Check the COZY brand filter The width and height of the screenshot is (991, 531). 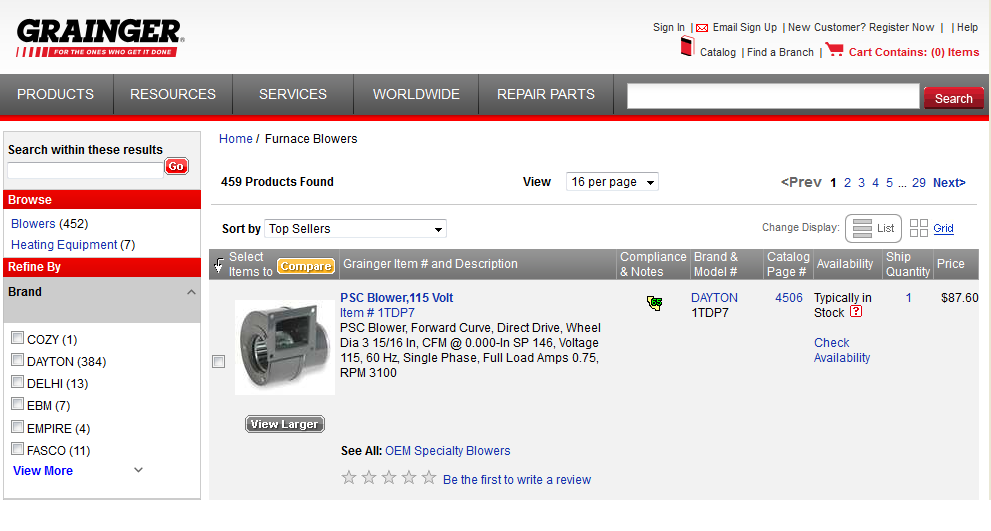click(18, 338)
